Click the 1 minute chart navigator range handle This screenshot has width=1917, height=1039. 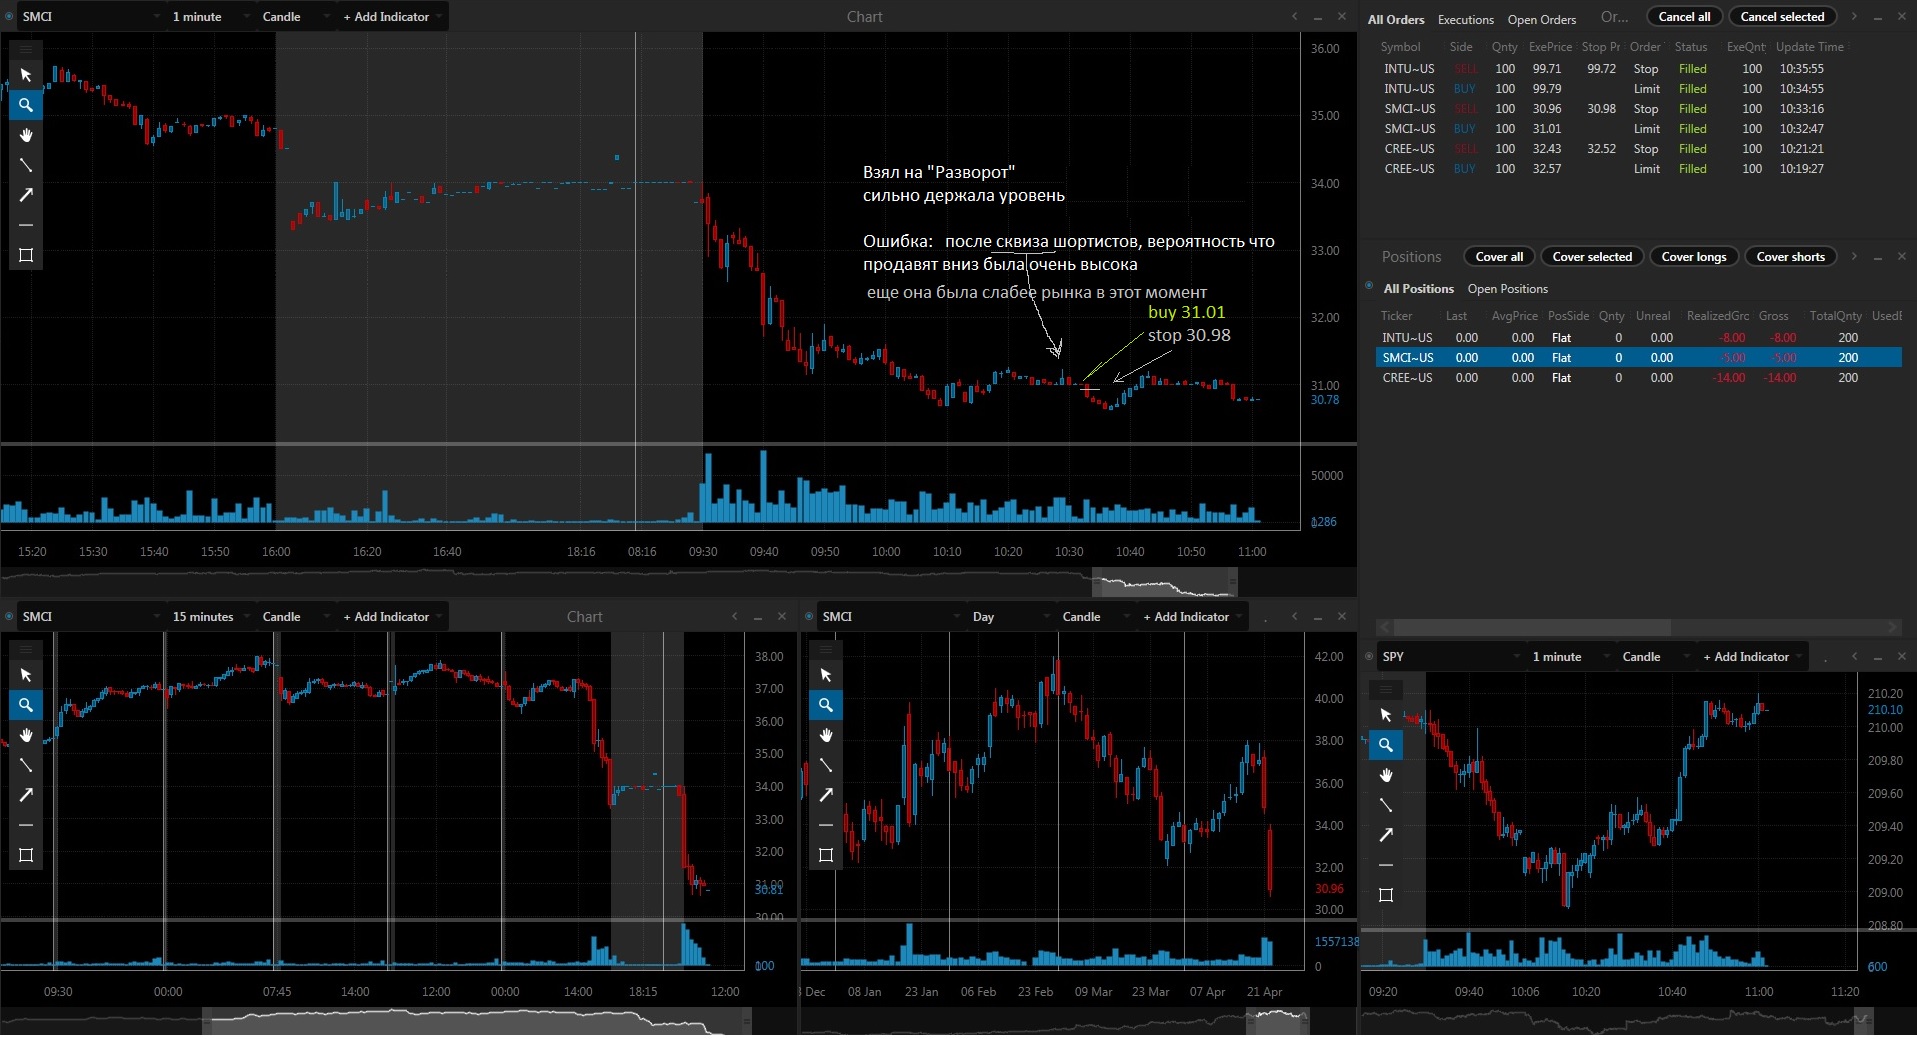coord(1165,582)
